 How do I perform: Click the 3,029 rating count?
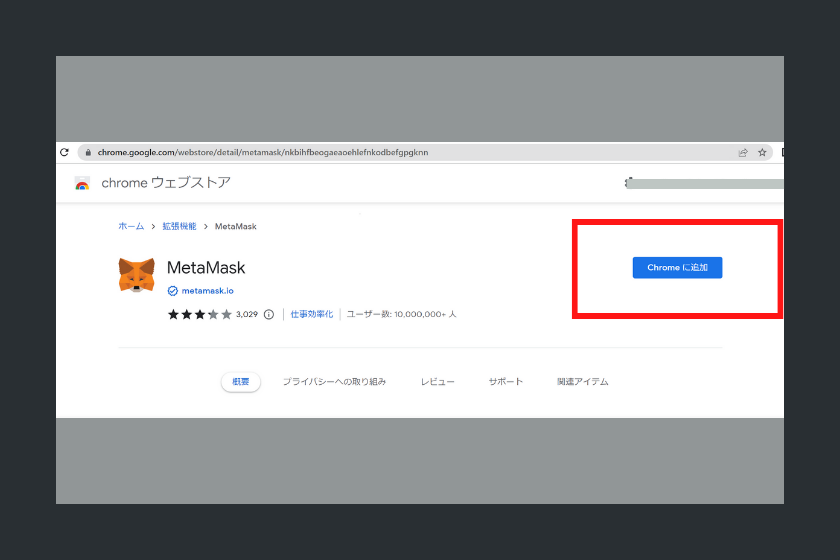[247, 315]
